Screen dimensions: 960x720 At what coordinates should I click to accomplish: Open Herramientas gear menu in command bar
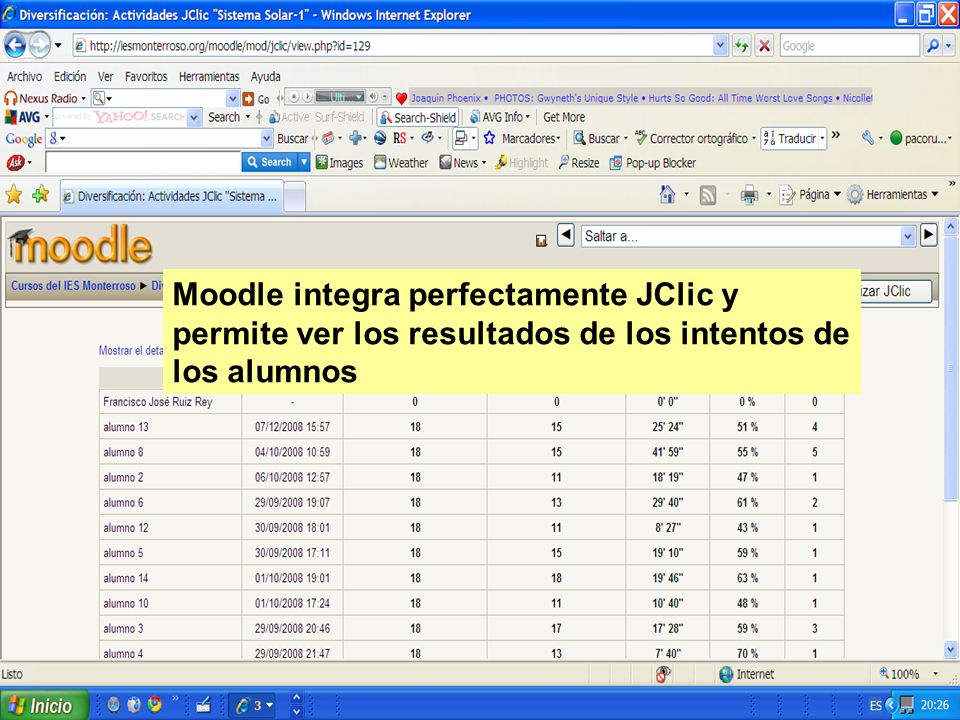892,195
